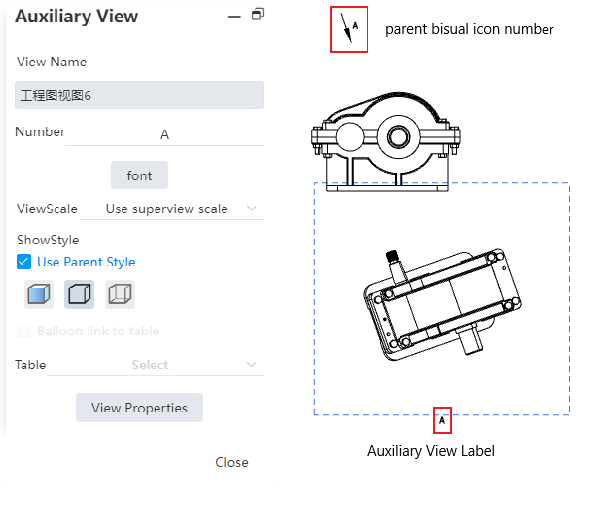Screen dimensions: 592x520
Task: Click the View Name input field
Action: [139, 95]
